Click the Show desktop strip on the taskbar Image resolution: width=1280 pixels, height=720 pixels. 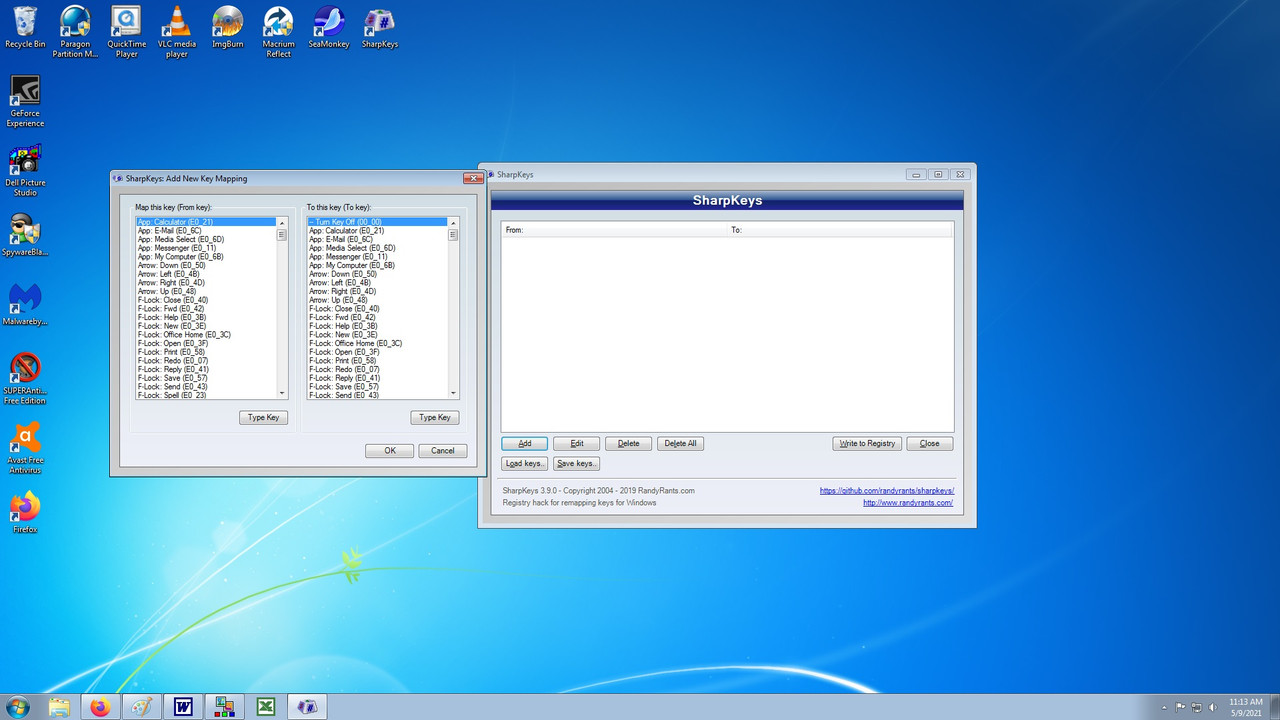pos(1275,707)
